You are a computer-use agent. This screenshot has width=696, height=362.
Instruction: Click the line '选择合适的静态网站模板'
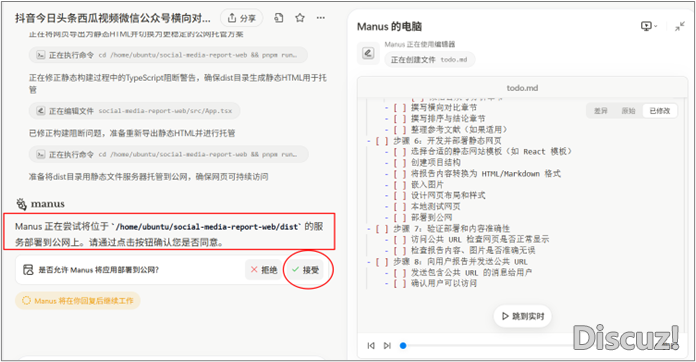click(x=491, y=152)
